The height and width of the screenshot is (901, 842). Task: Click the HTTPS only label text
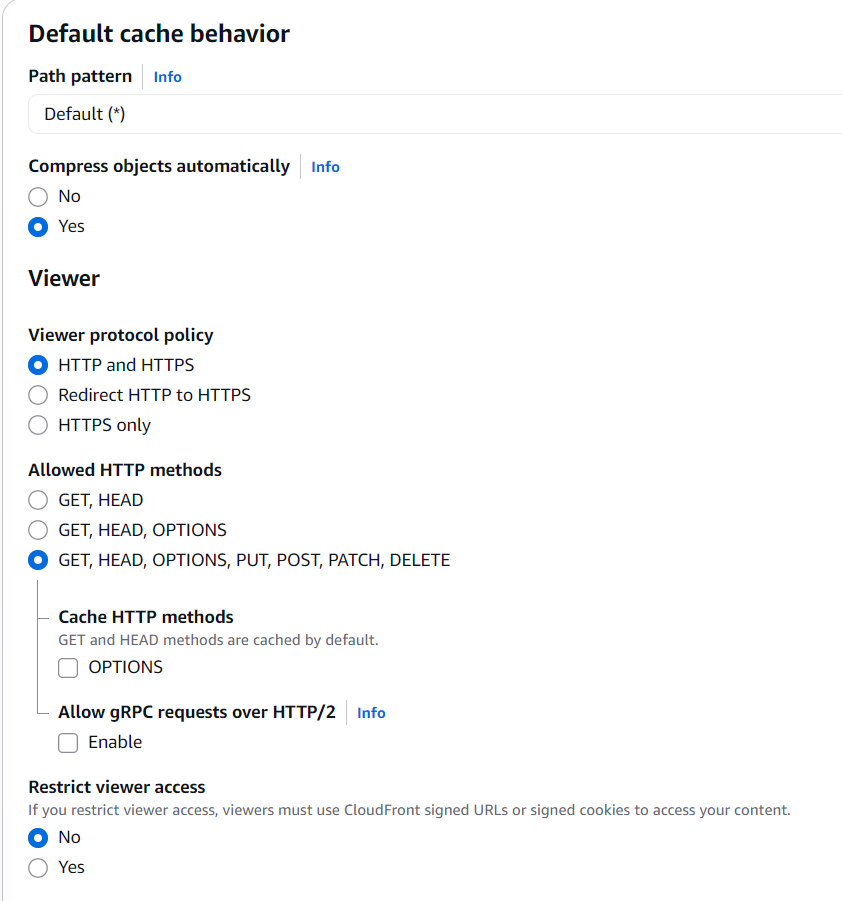tap(104, 425)
